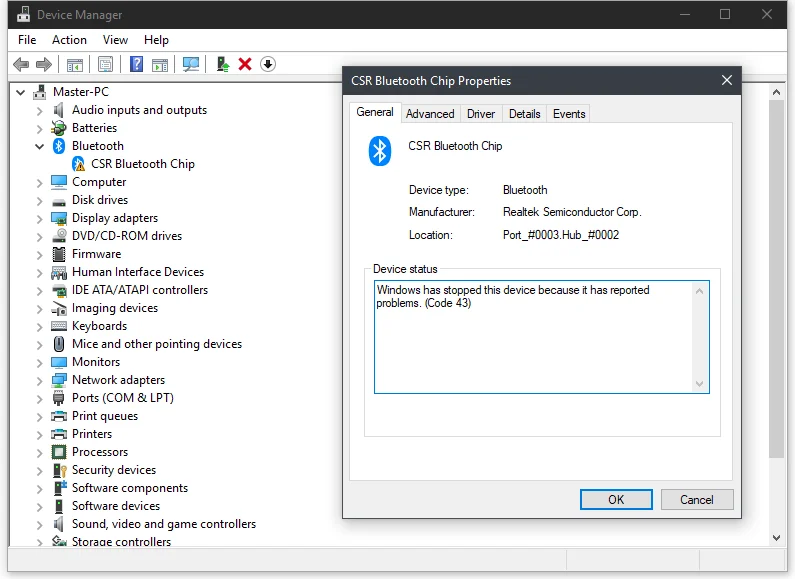Click the Device Manager scrollbar up arrow
Viewport: 795px width, 579px height.
[776, 92]
